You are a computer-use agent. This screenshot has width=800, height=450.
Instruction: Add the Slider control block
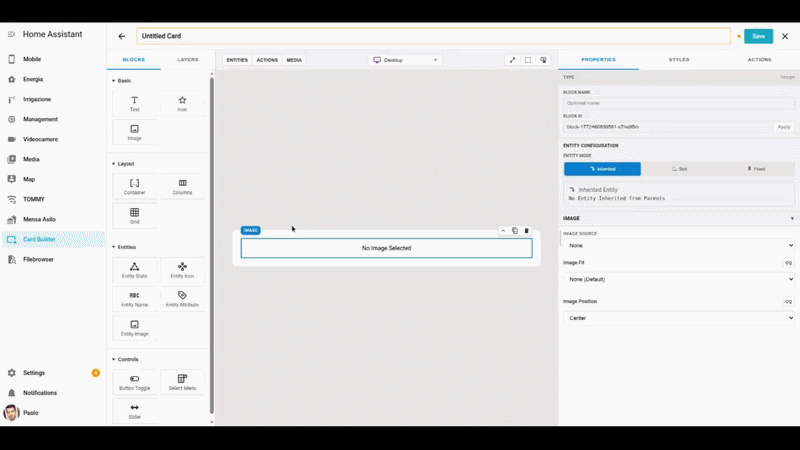pos(134,411)
